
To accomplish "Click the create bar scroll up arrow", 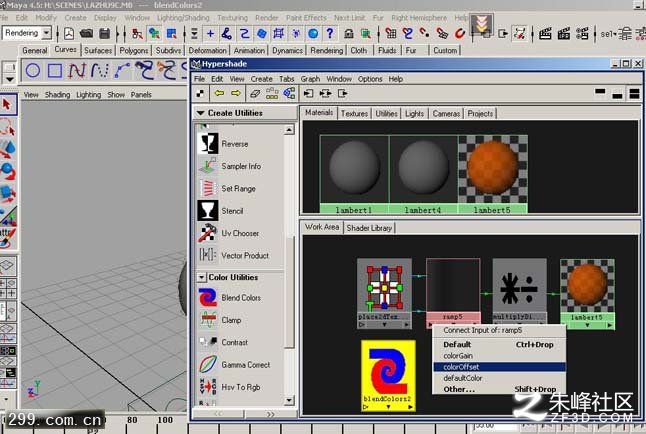I will (x=289, y=130).
